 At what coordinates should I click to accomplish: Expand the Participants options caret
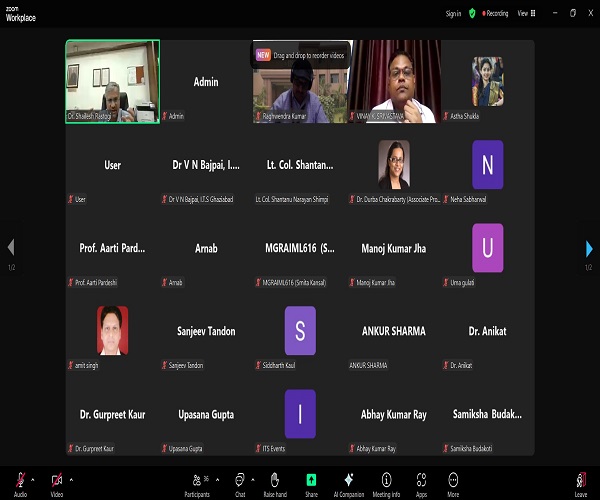click(x=217, y=479)
